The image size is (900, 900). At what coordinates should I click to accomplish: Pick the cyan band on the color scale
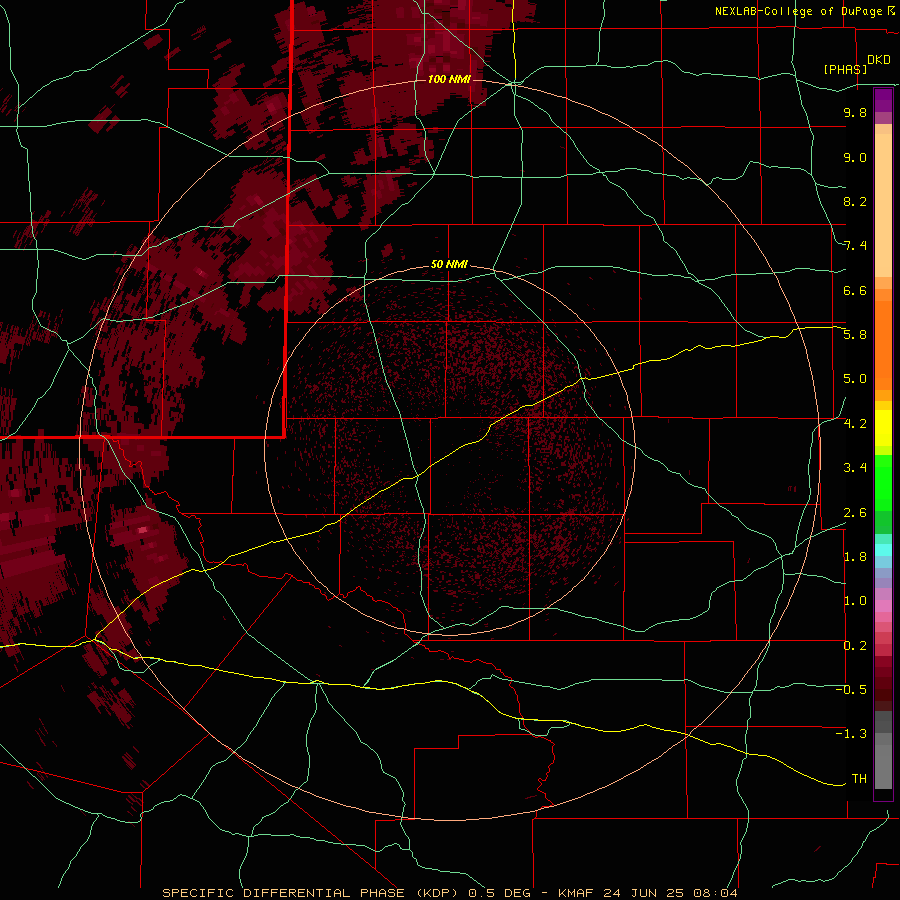click(883, 550)
